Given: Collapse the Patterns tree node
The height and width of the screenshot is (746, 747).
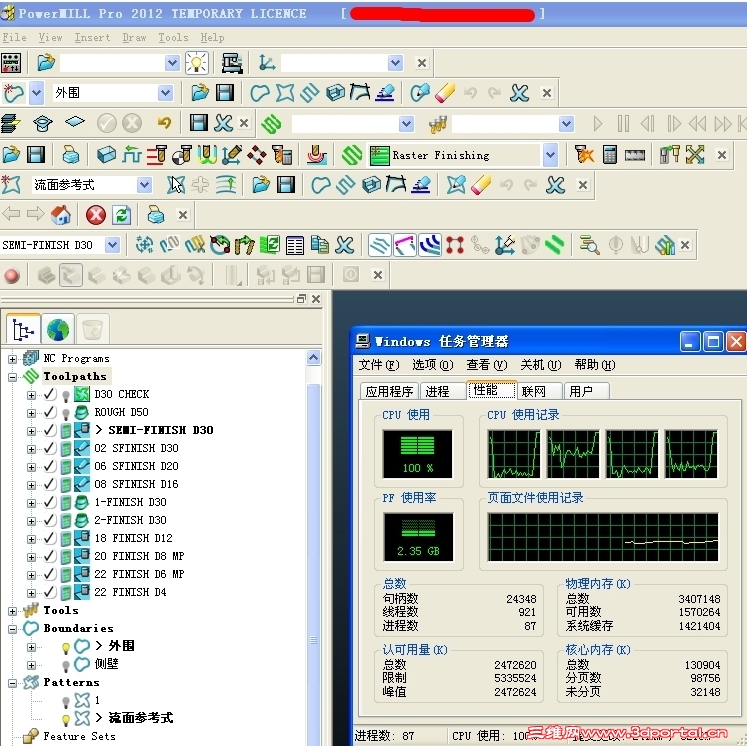Looking at the screenshot, I should [x=12, y=683].
